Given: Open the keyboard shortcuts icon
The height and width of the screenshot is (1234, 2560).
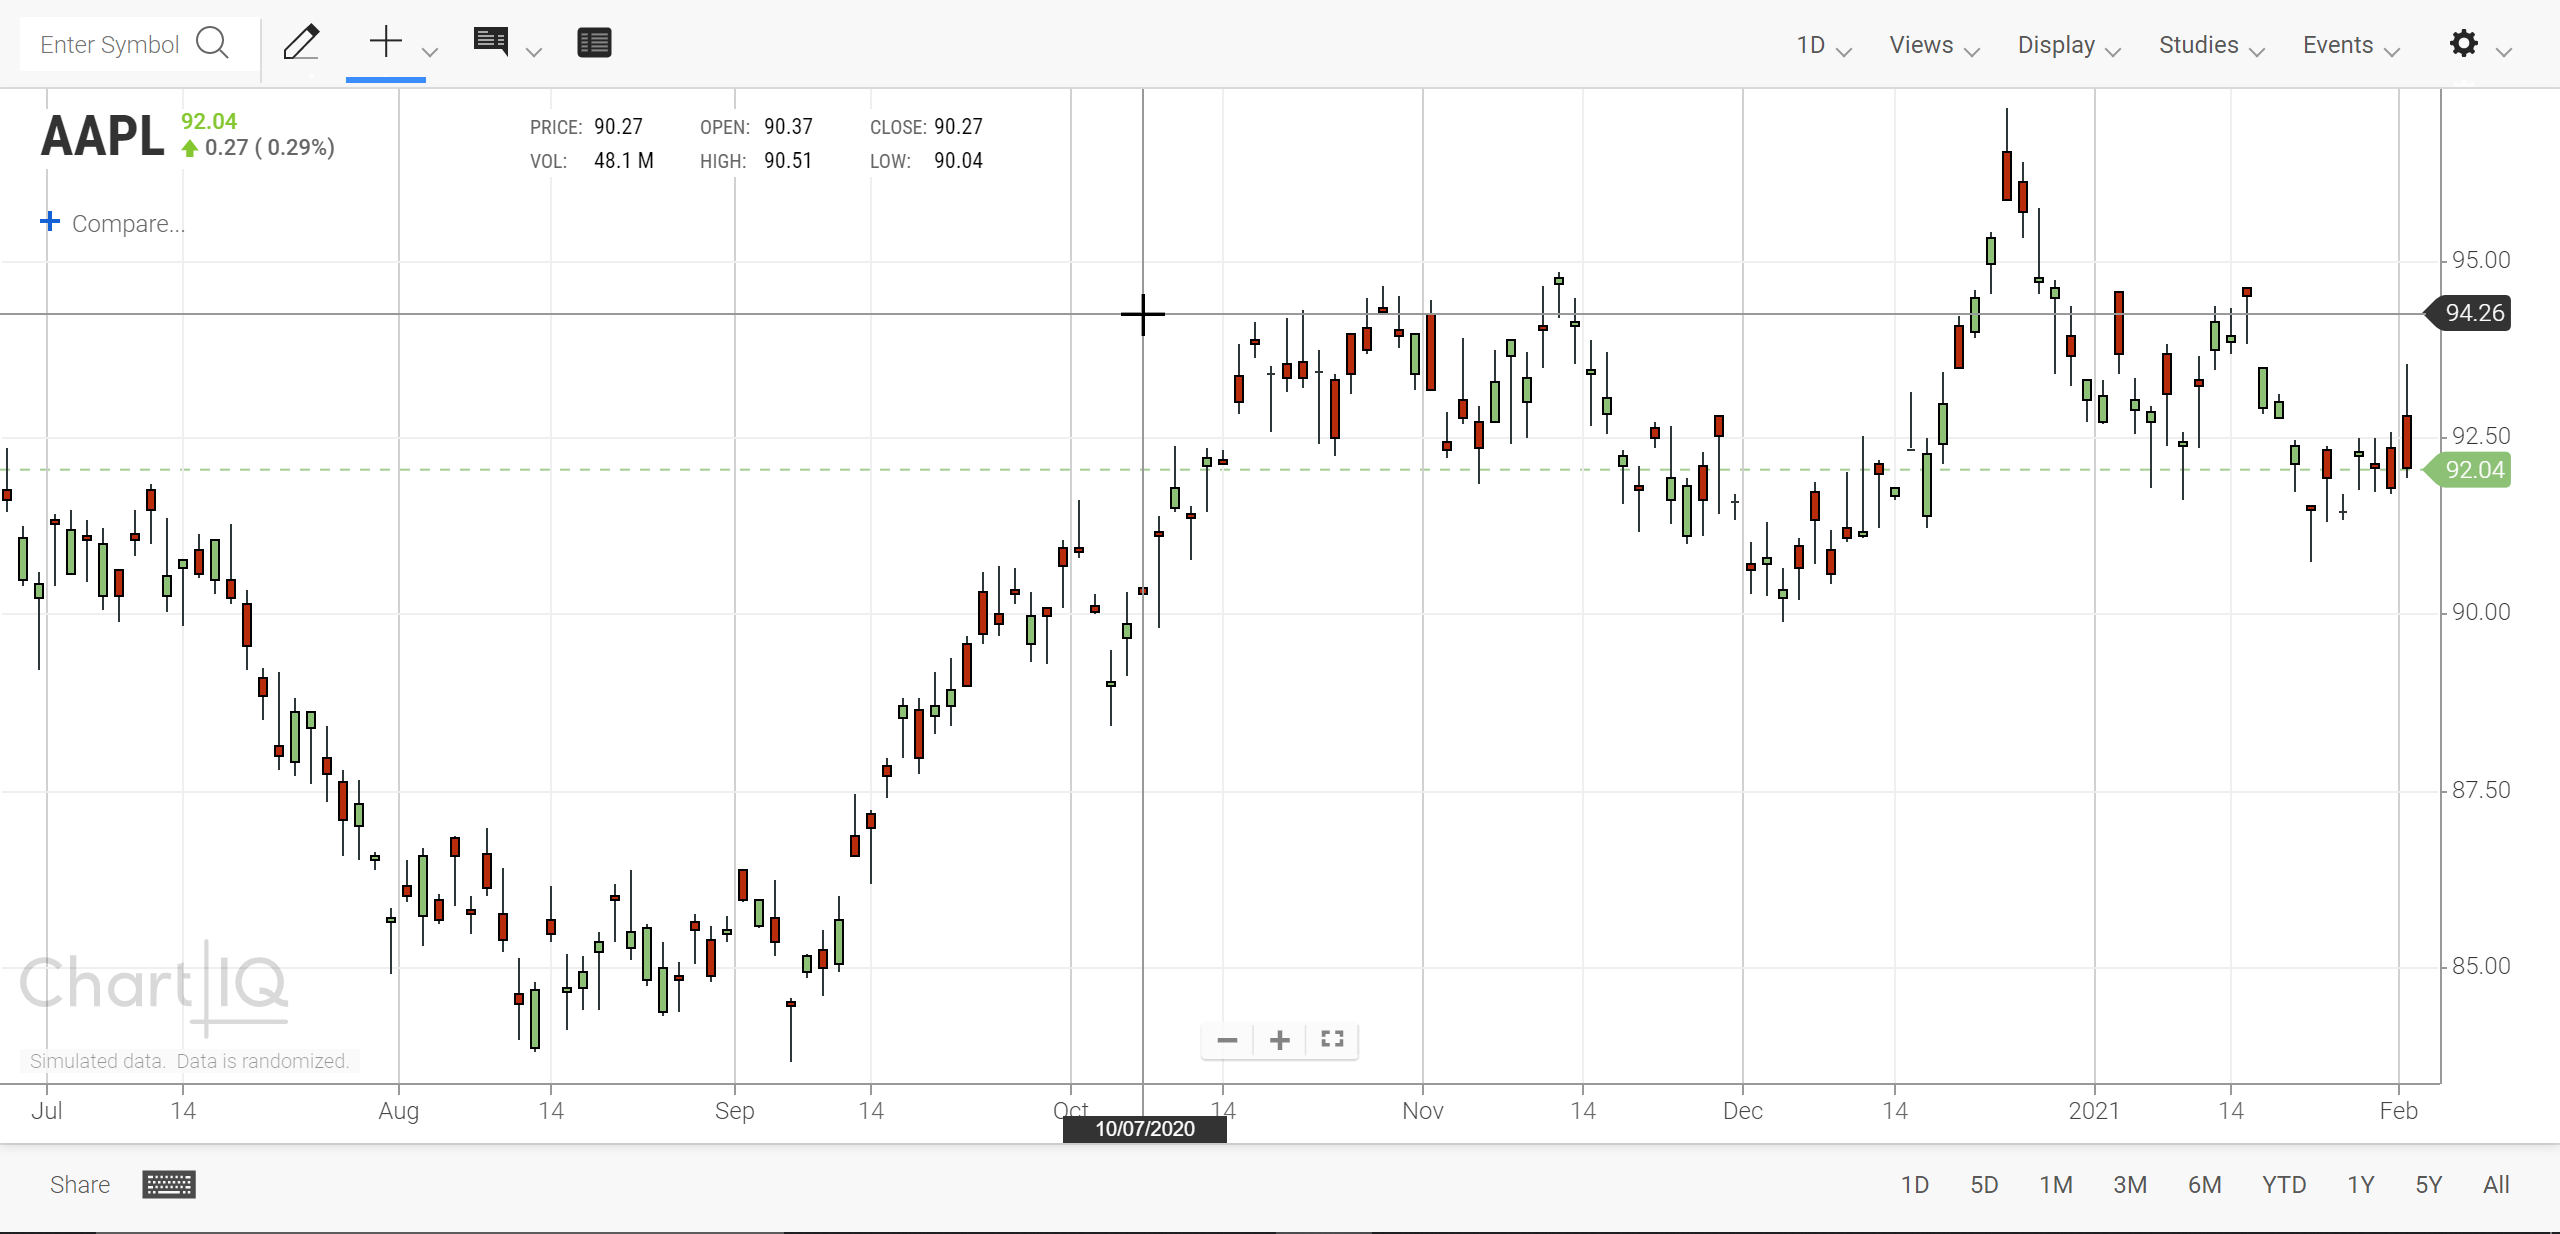Looking at the screenshot, I should click(x=169, y=1185).
